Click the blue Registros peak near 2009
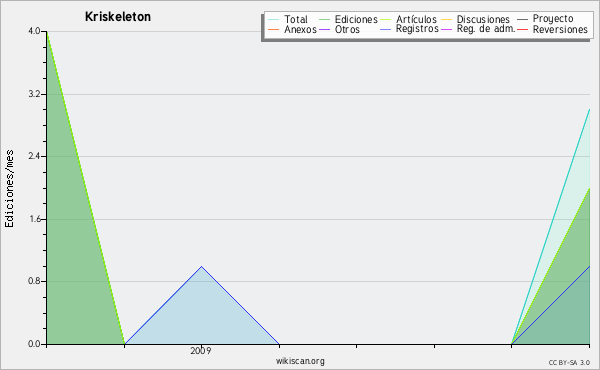600x370 pixels. (x=202, y=266)
